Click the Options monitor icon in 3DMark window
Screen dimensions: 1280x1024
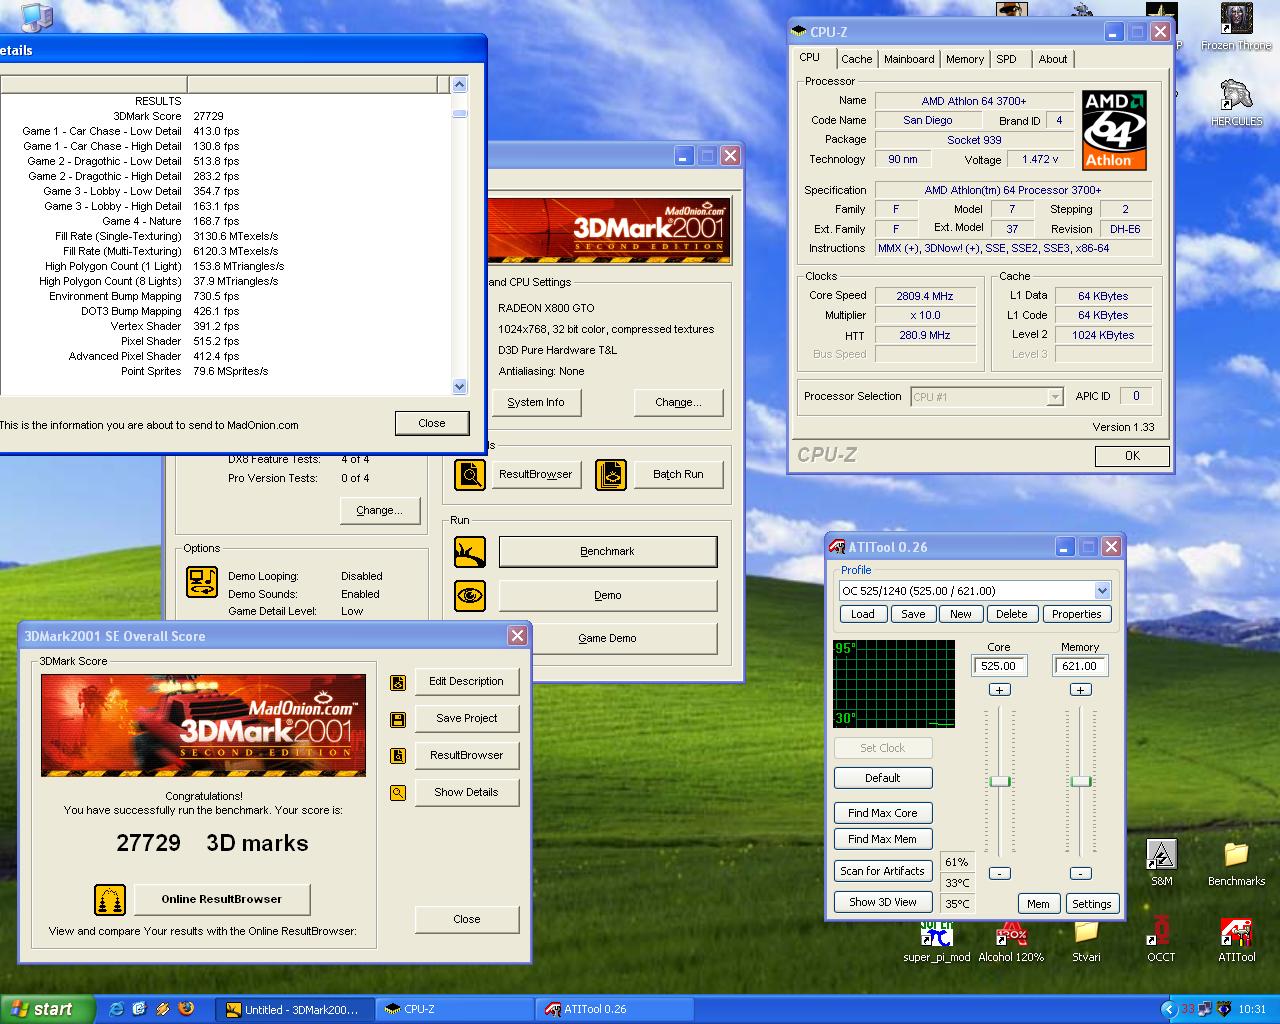pos(202,582)
